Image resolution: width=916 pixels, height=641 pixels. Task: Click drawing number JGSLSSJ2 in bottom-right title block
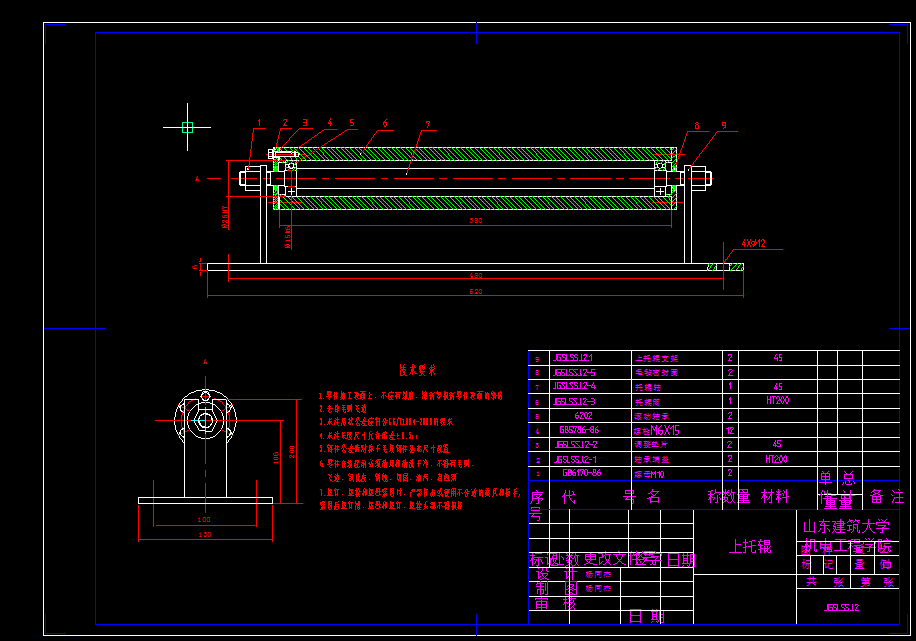(841, 608)
